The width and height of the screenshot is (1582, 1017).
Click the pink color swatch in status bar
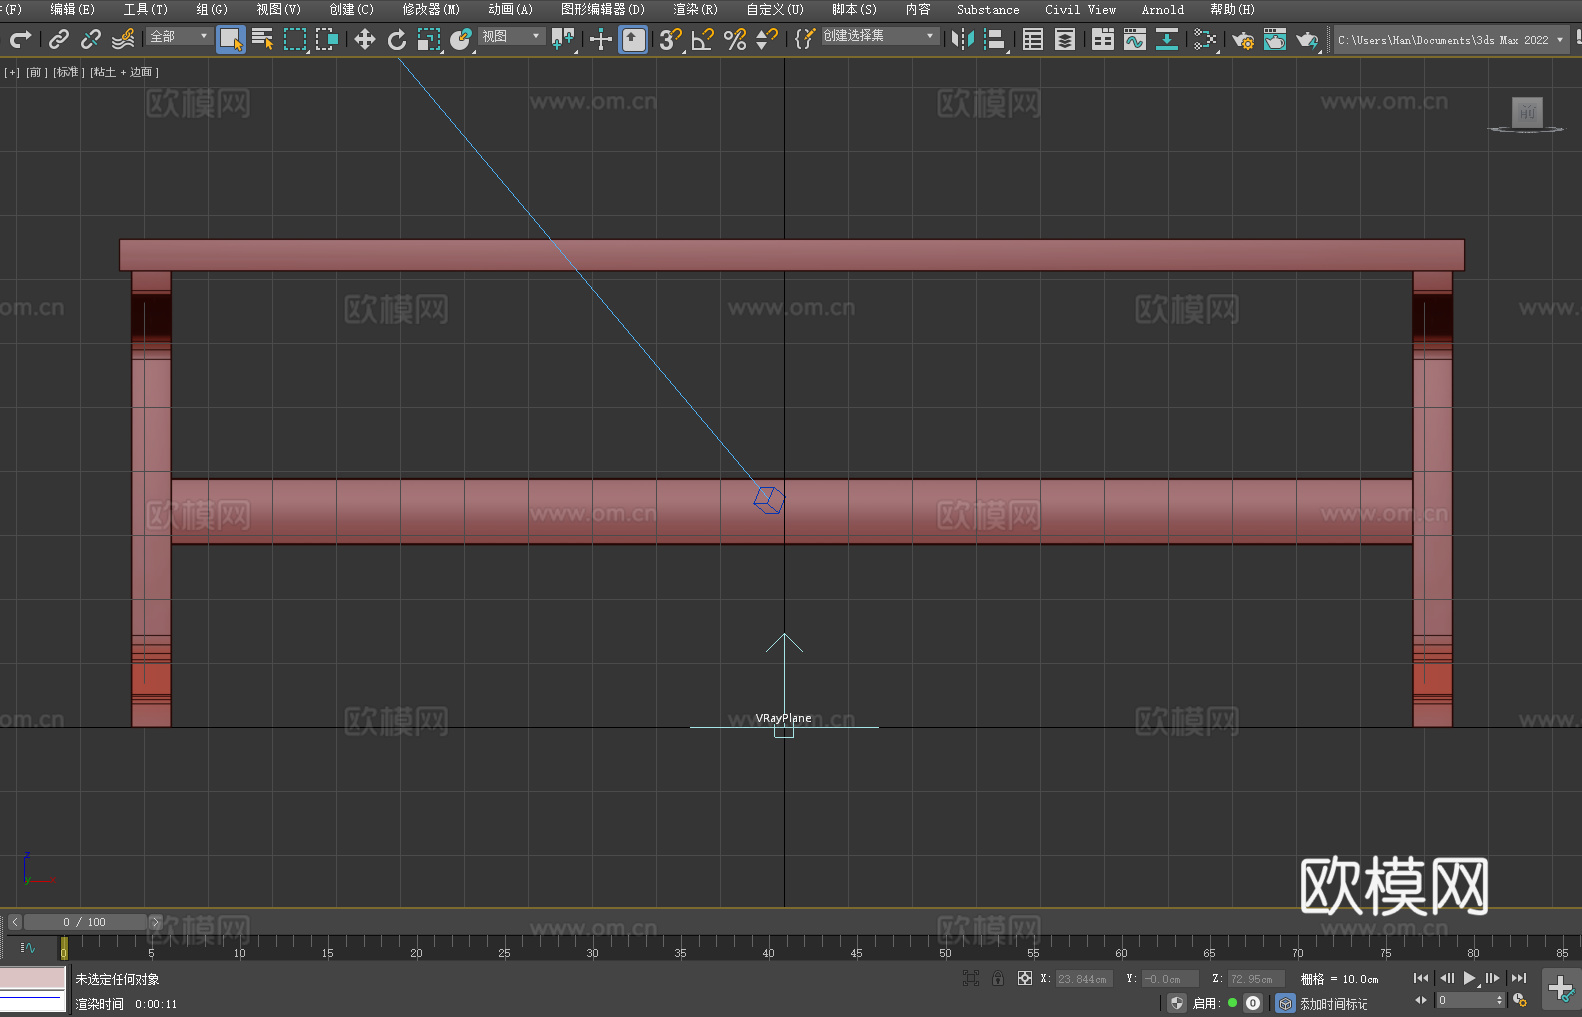click(x=33, y=977)
